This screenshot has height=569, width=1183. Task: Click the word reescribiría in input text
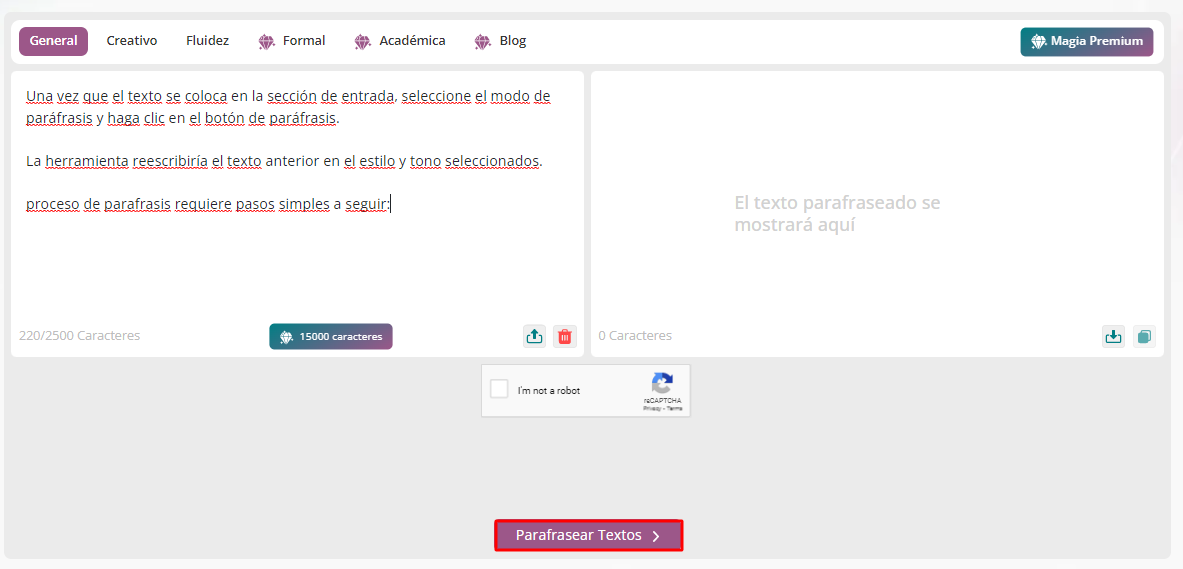(171, 161)
